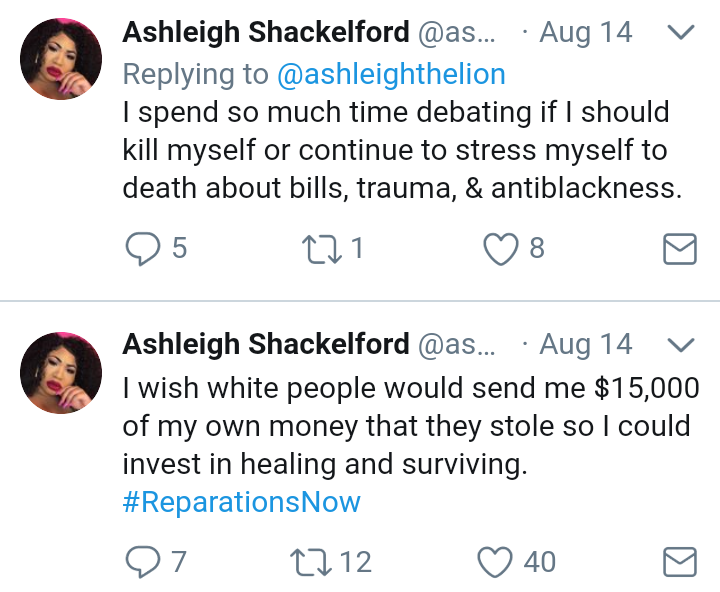
Task: Retweet the first tweet with 1 retweet
Action: click(322, 249)
